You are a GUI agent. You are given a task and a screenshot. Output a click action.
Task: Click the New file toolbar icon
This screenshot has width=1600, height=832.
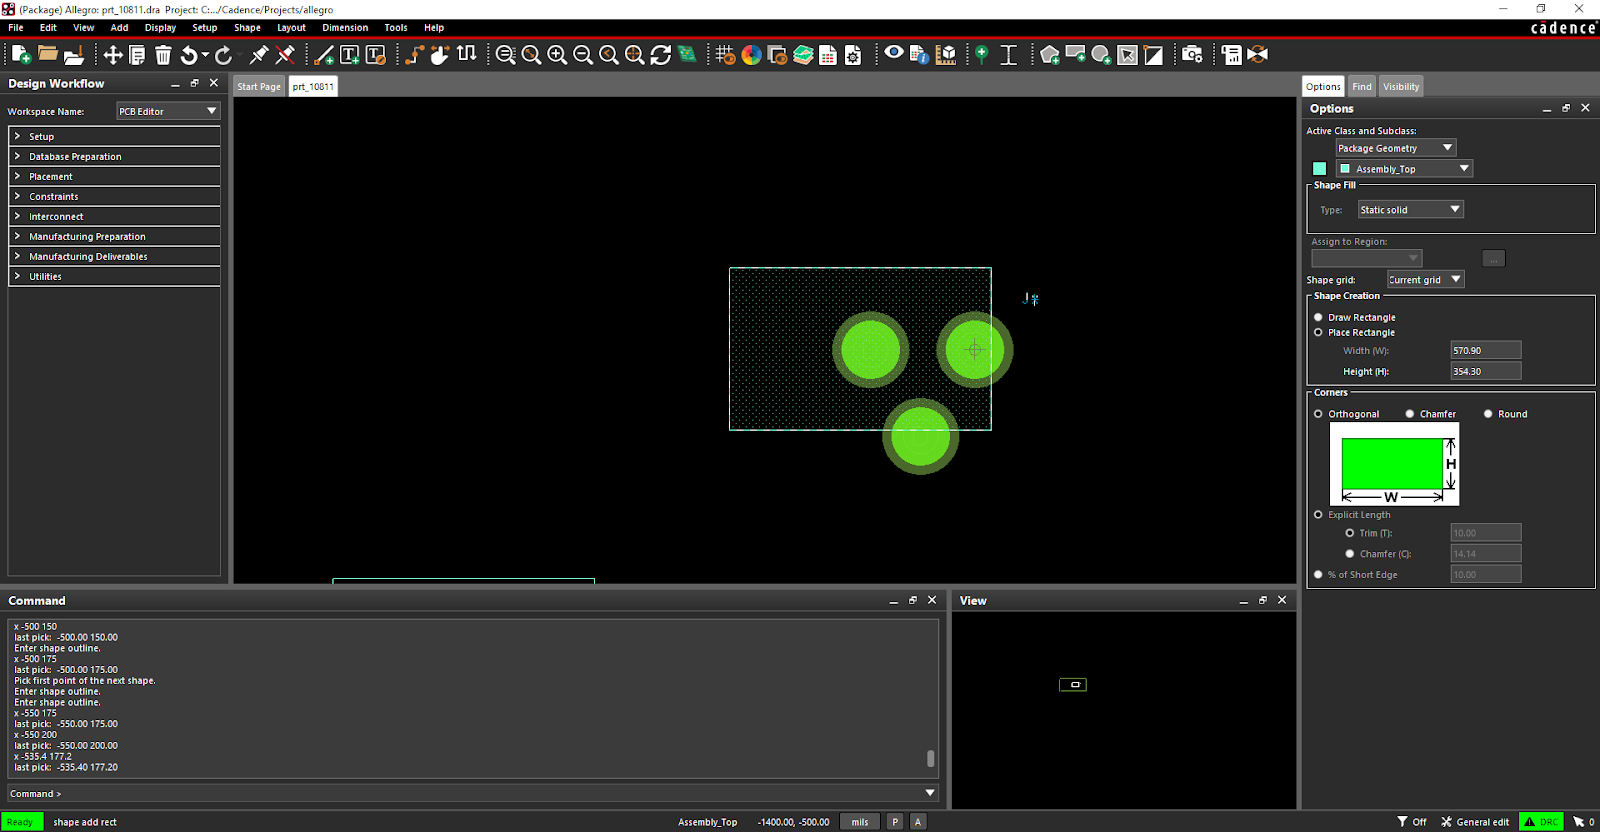pos(21,55)
